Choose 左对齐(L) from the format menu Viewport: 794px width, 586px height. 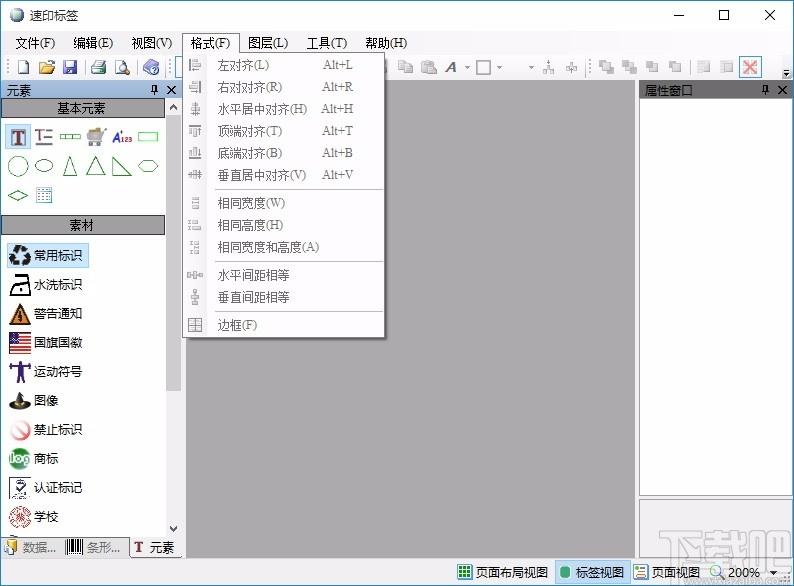[x=283, y=65]
